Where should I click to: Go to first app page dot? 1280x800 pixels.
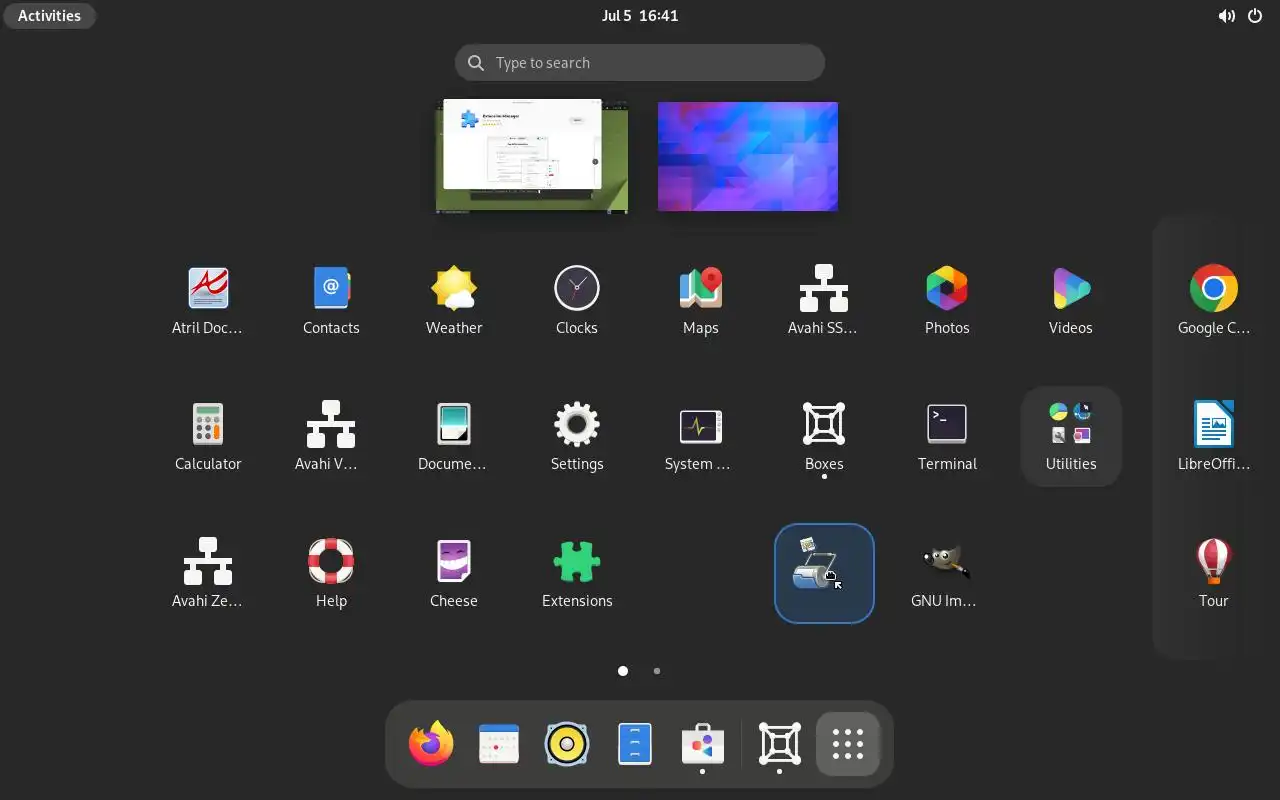(623, 671)
